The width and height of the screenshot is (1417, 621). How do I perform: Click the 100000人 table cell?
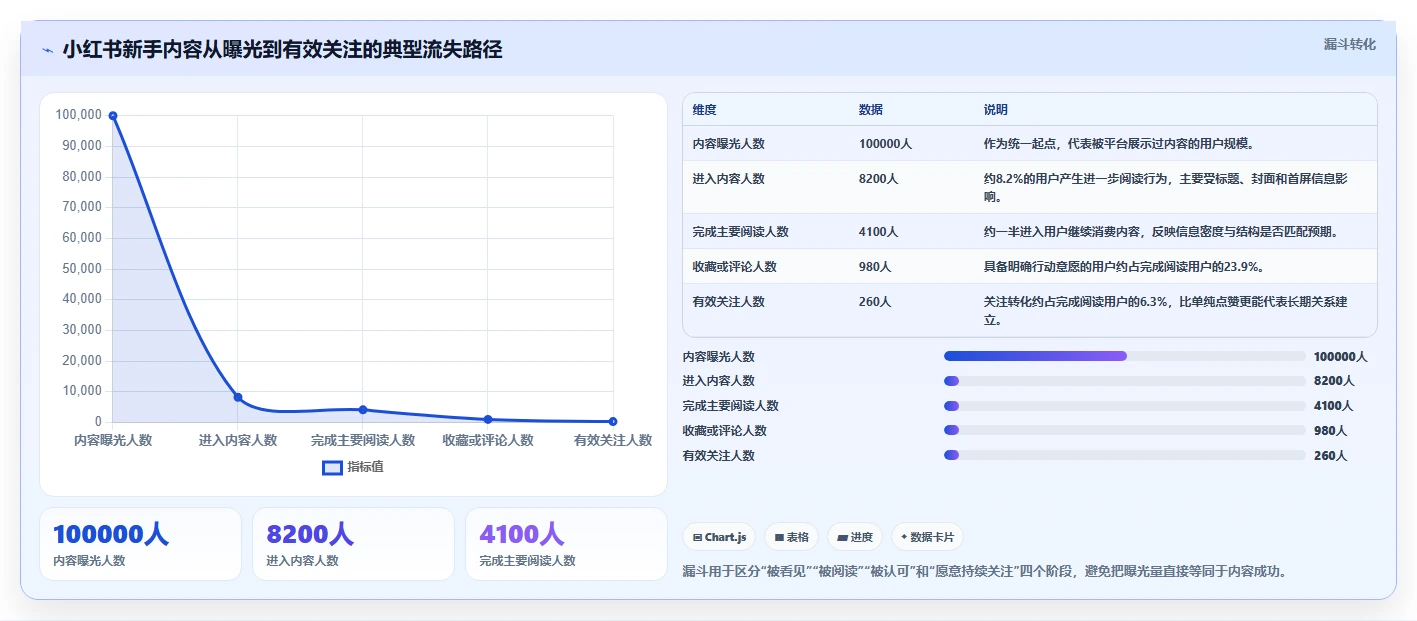[x=885, y=144]
